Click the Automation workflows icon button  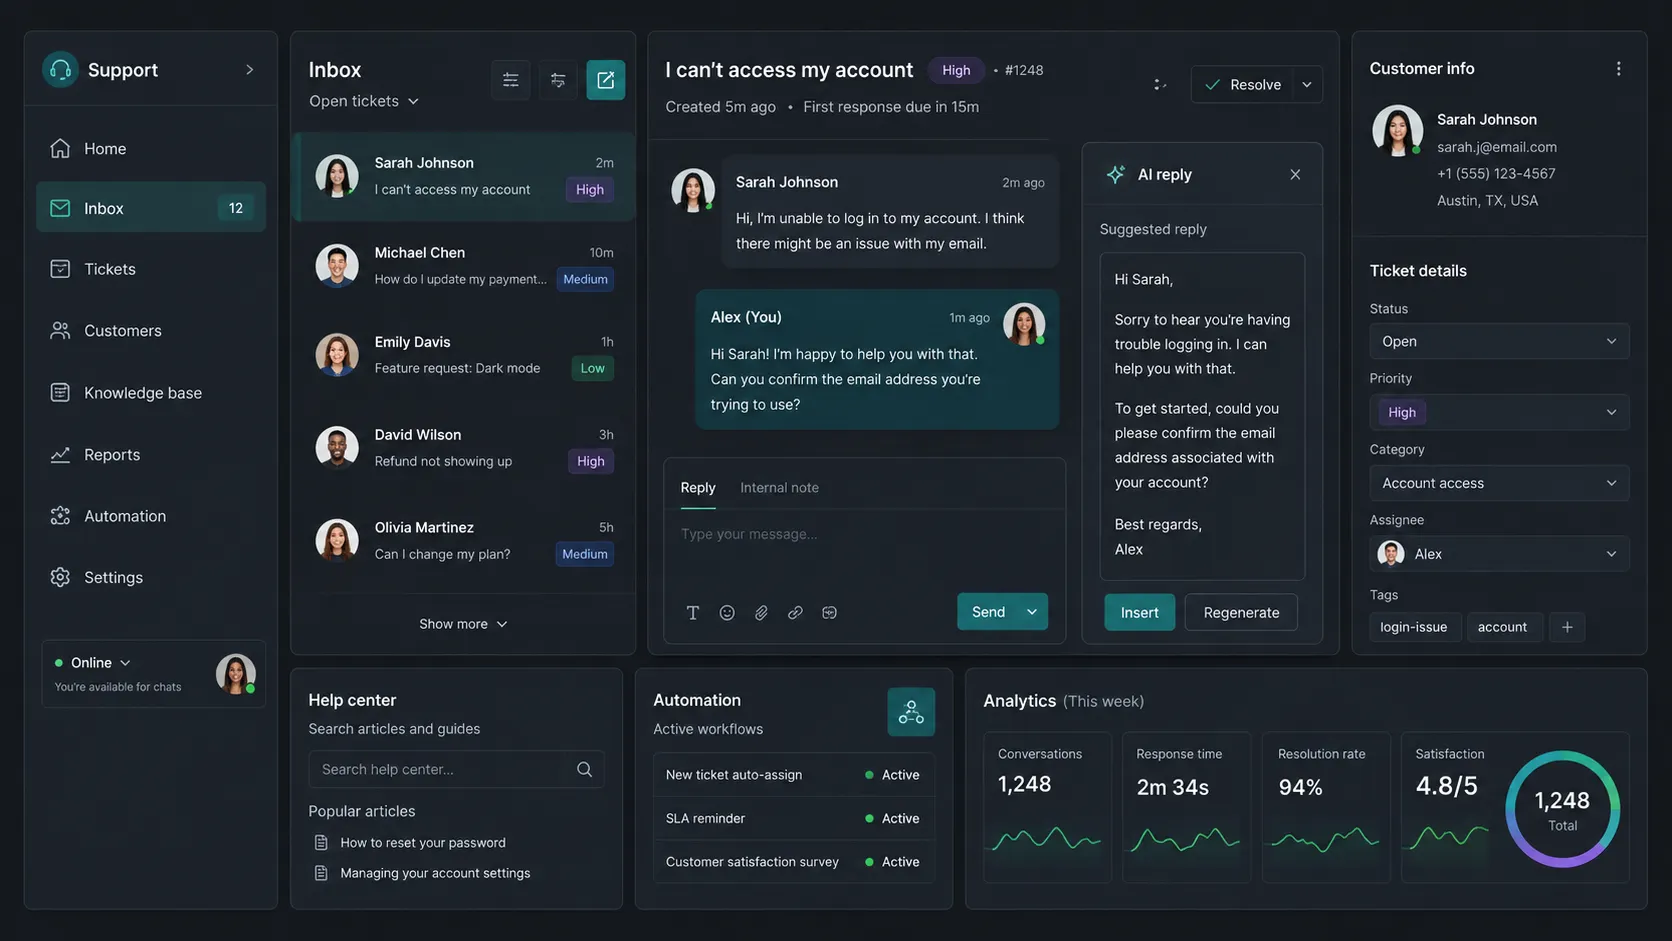(x=911, y=712)
